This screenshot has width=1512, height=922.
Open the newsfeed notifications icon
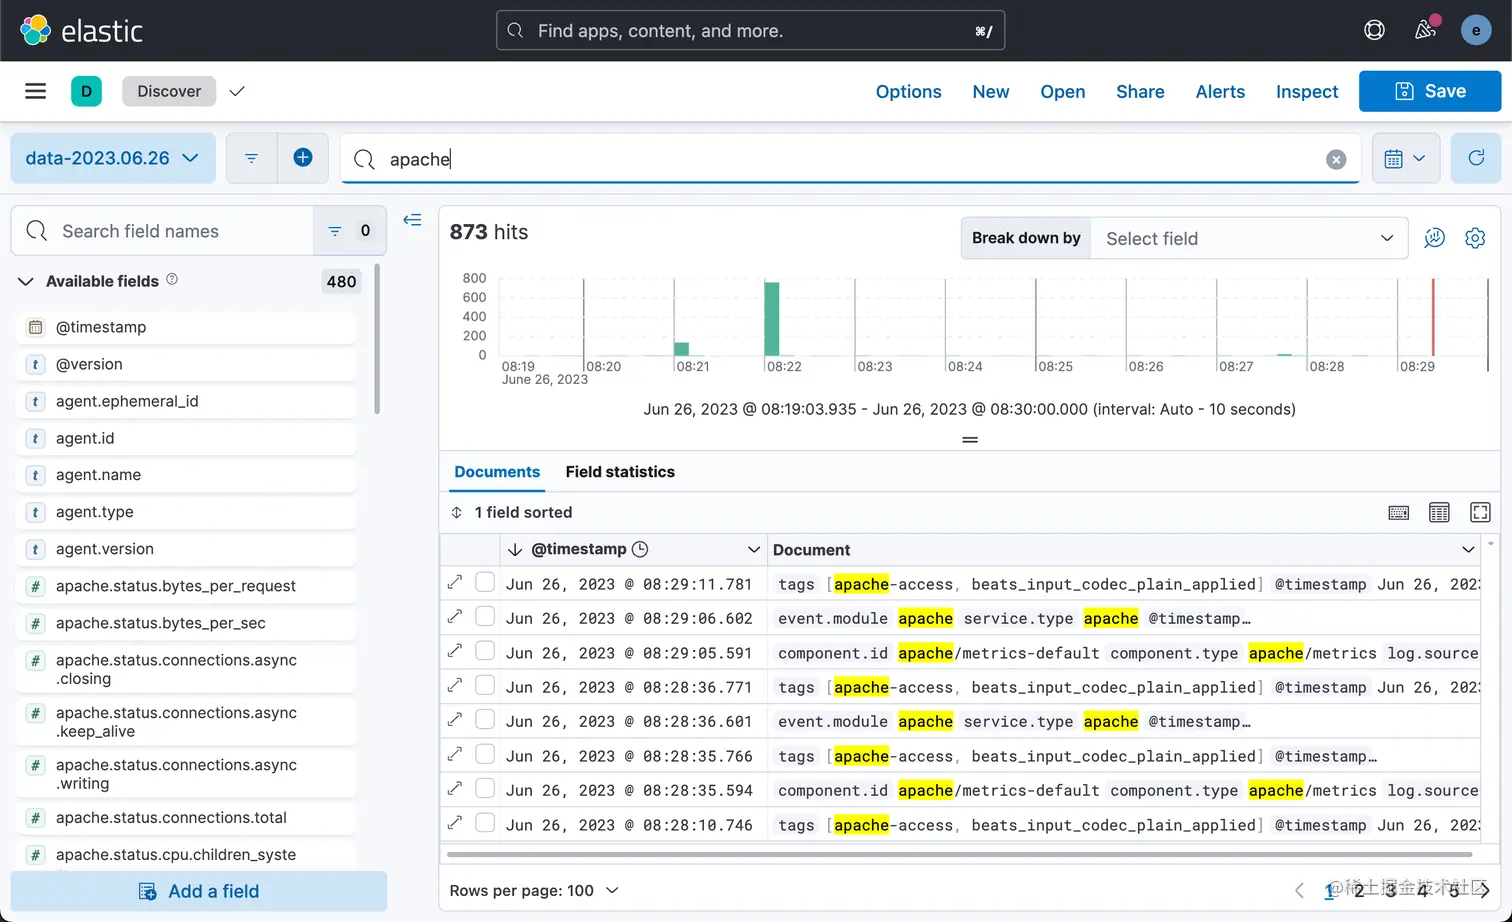(1426, 30)
